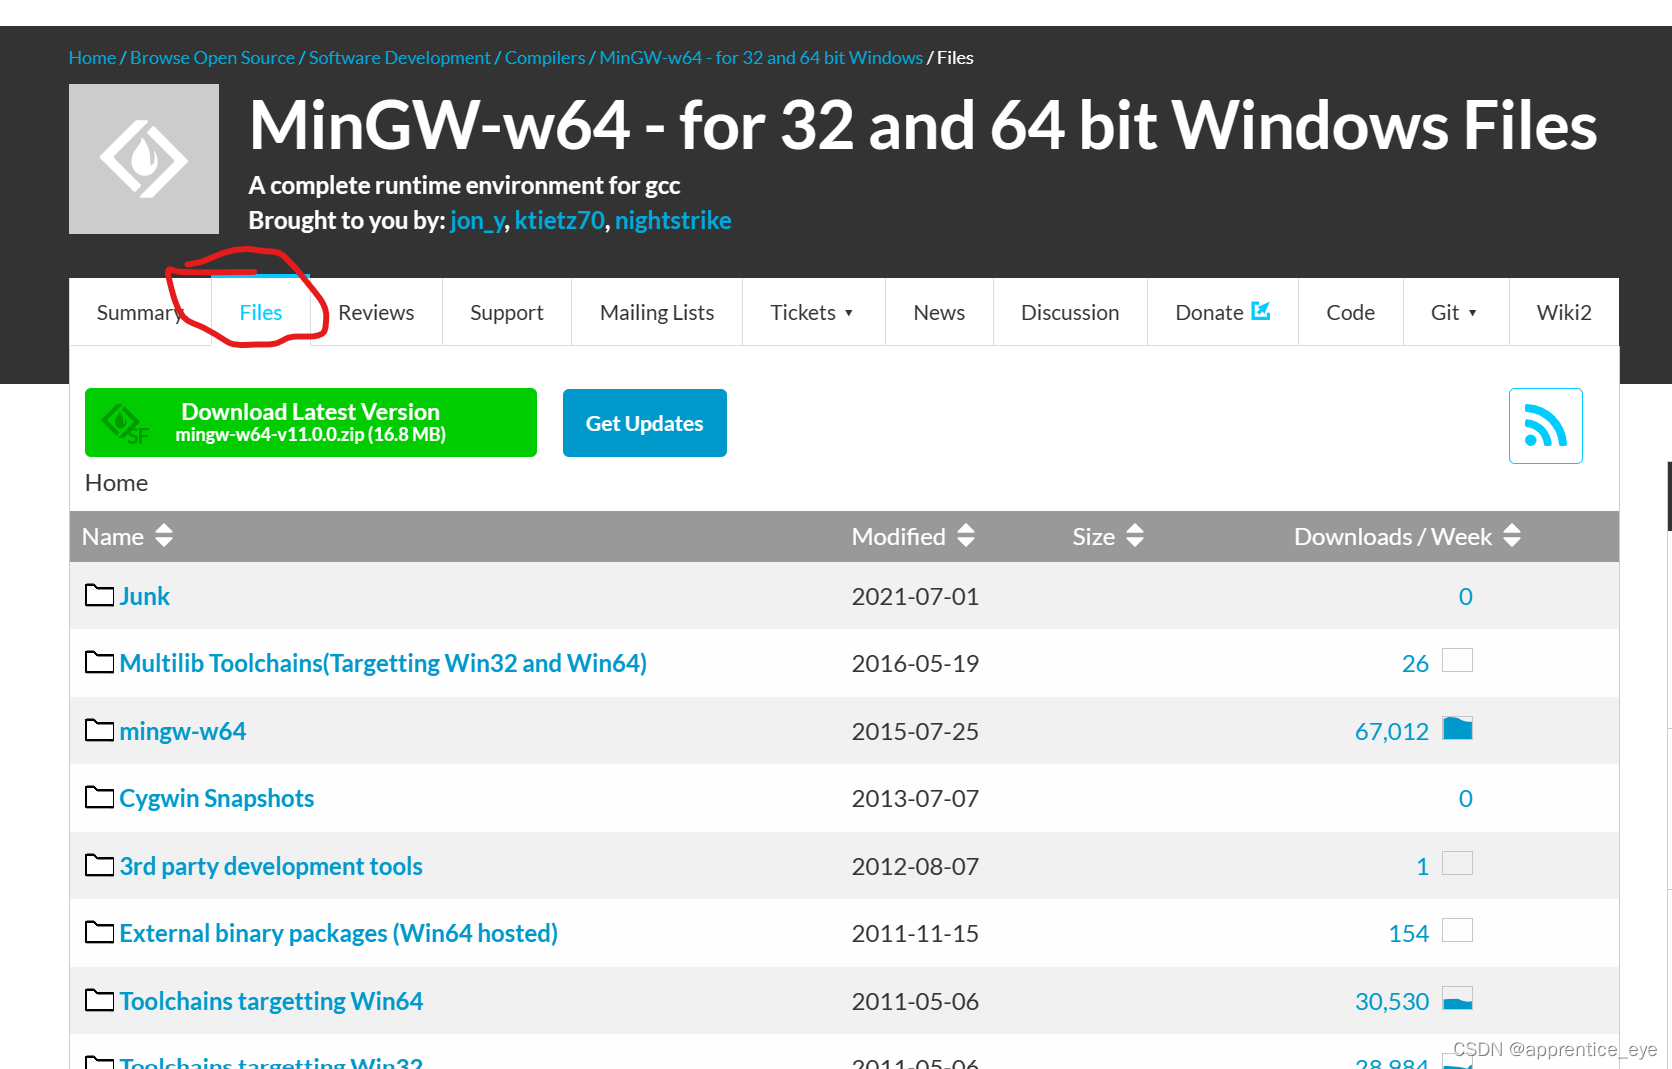
Task: Open the Discussion tab
Action: [x=1070, y=312]
